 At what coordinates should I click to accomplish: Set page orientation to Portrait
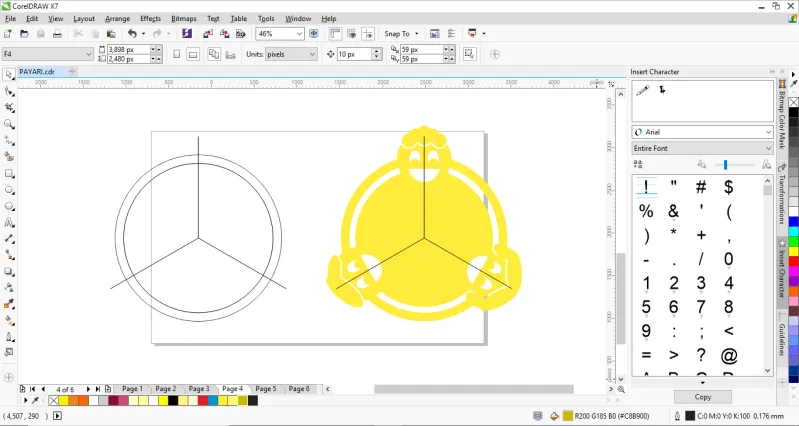(x=176, y=54)
